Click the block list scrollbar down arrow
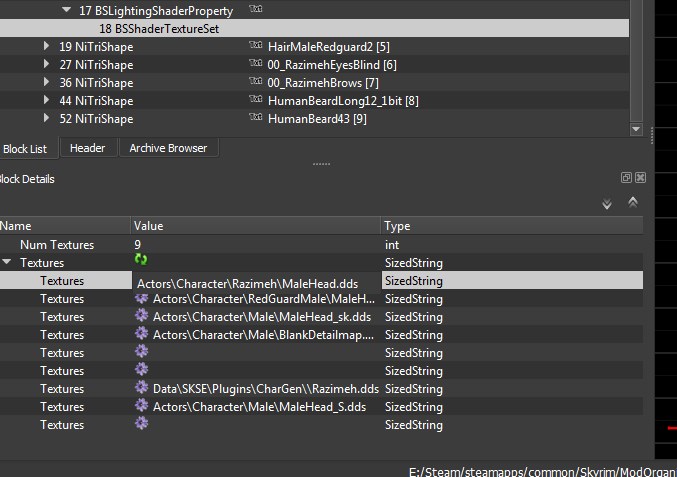This screenshot has width=677, height=477. tap(636, 129)
